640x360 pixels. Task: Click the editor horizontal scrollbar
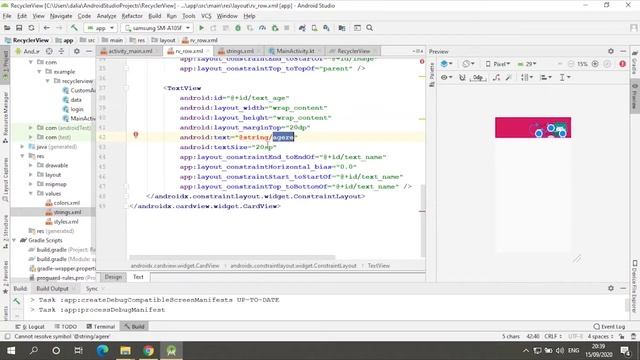tap(232, 258)
